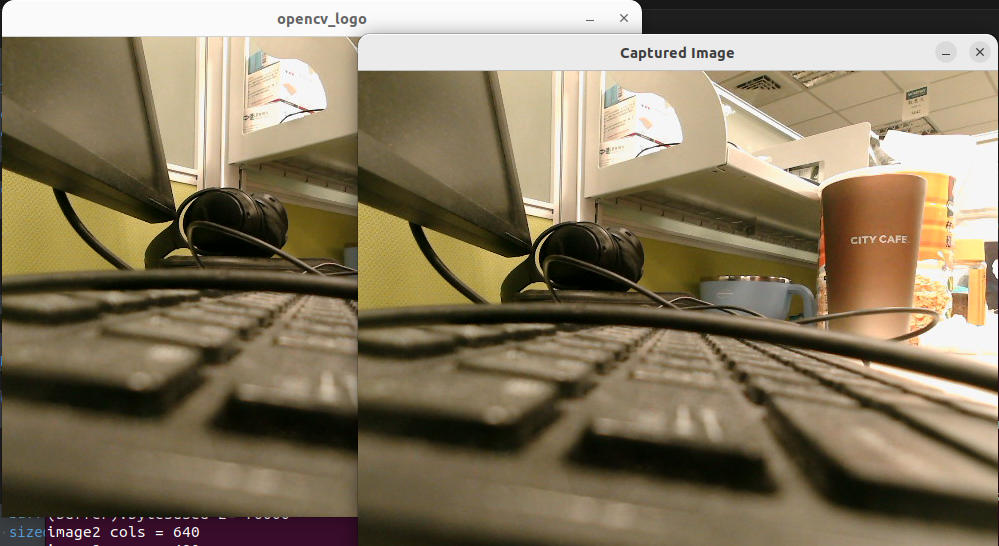
Task: Close the opencv_logo window
Action: pyautogui.click(x=624, y=18)
